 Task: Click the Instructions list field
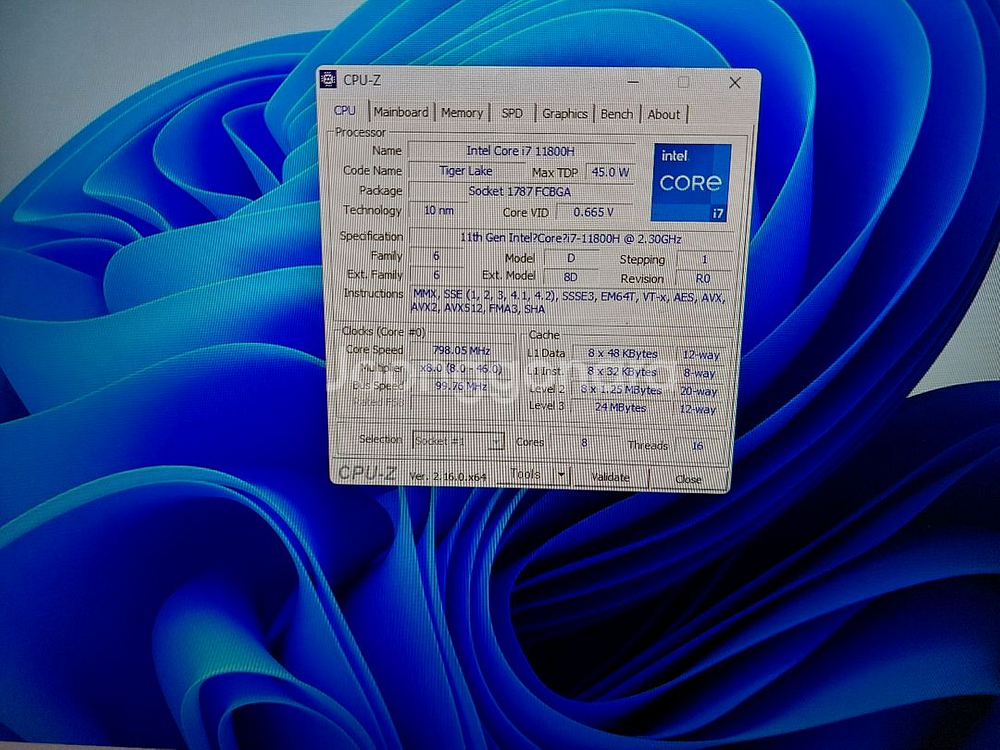click(x=568, y=302)
